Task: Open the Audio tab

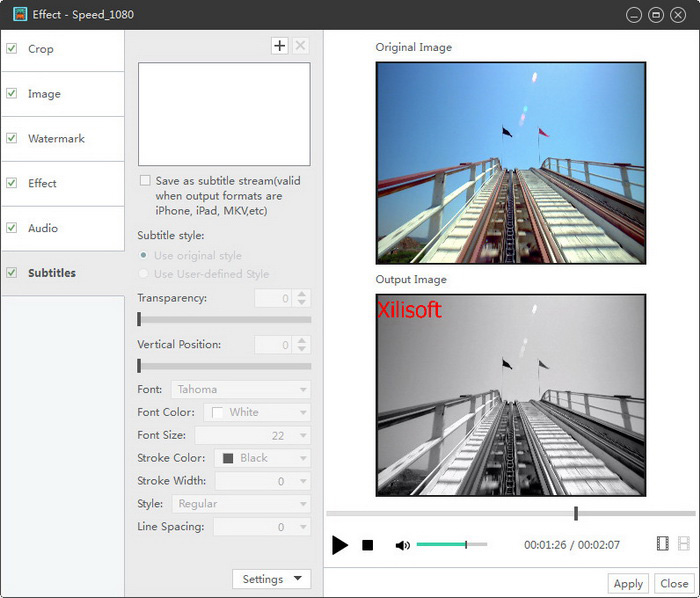Action: point(43,229)
